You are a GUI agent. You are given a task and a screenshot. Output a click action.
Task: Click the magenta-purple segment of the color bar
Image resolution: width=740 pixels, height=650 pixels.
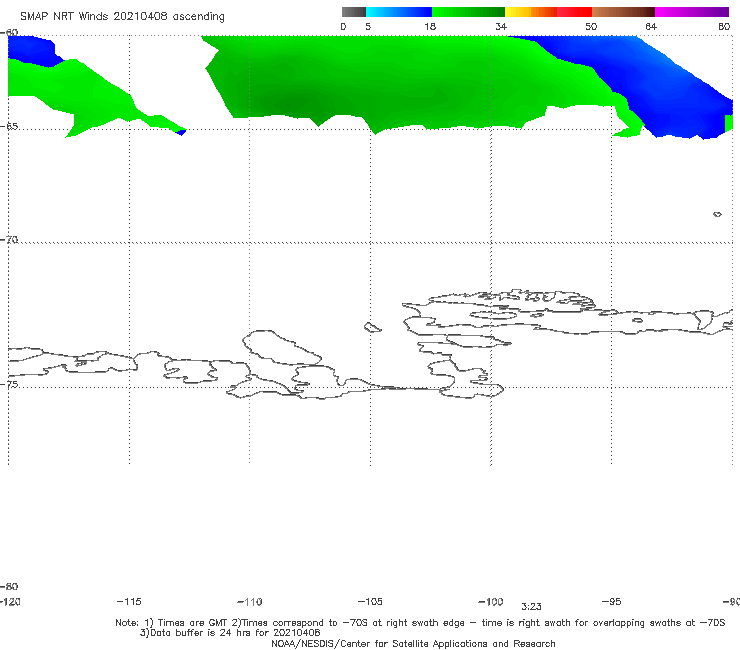[x=692, y=12]
